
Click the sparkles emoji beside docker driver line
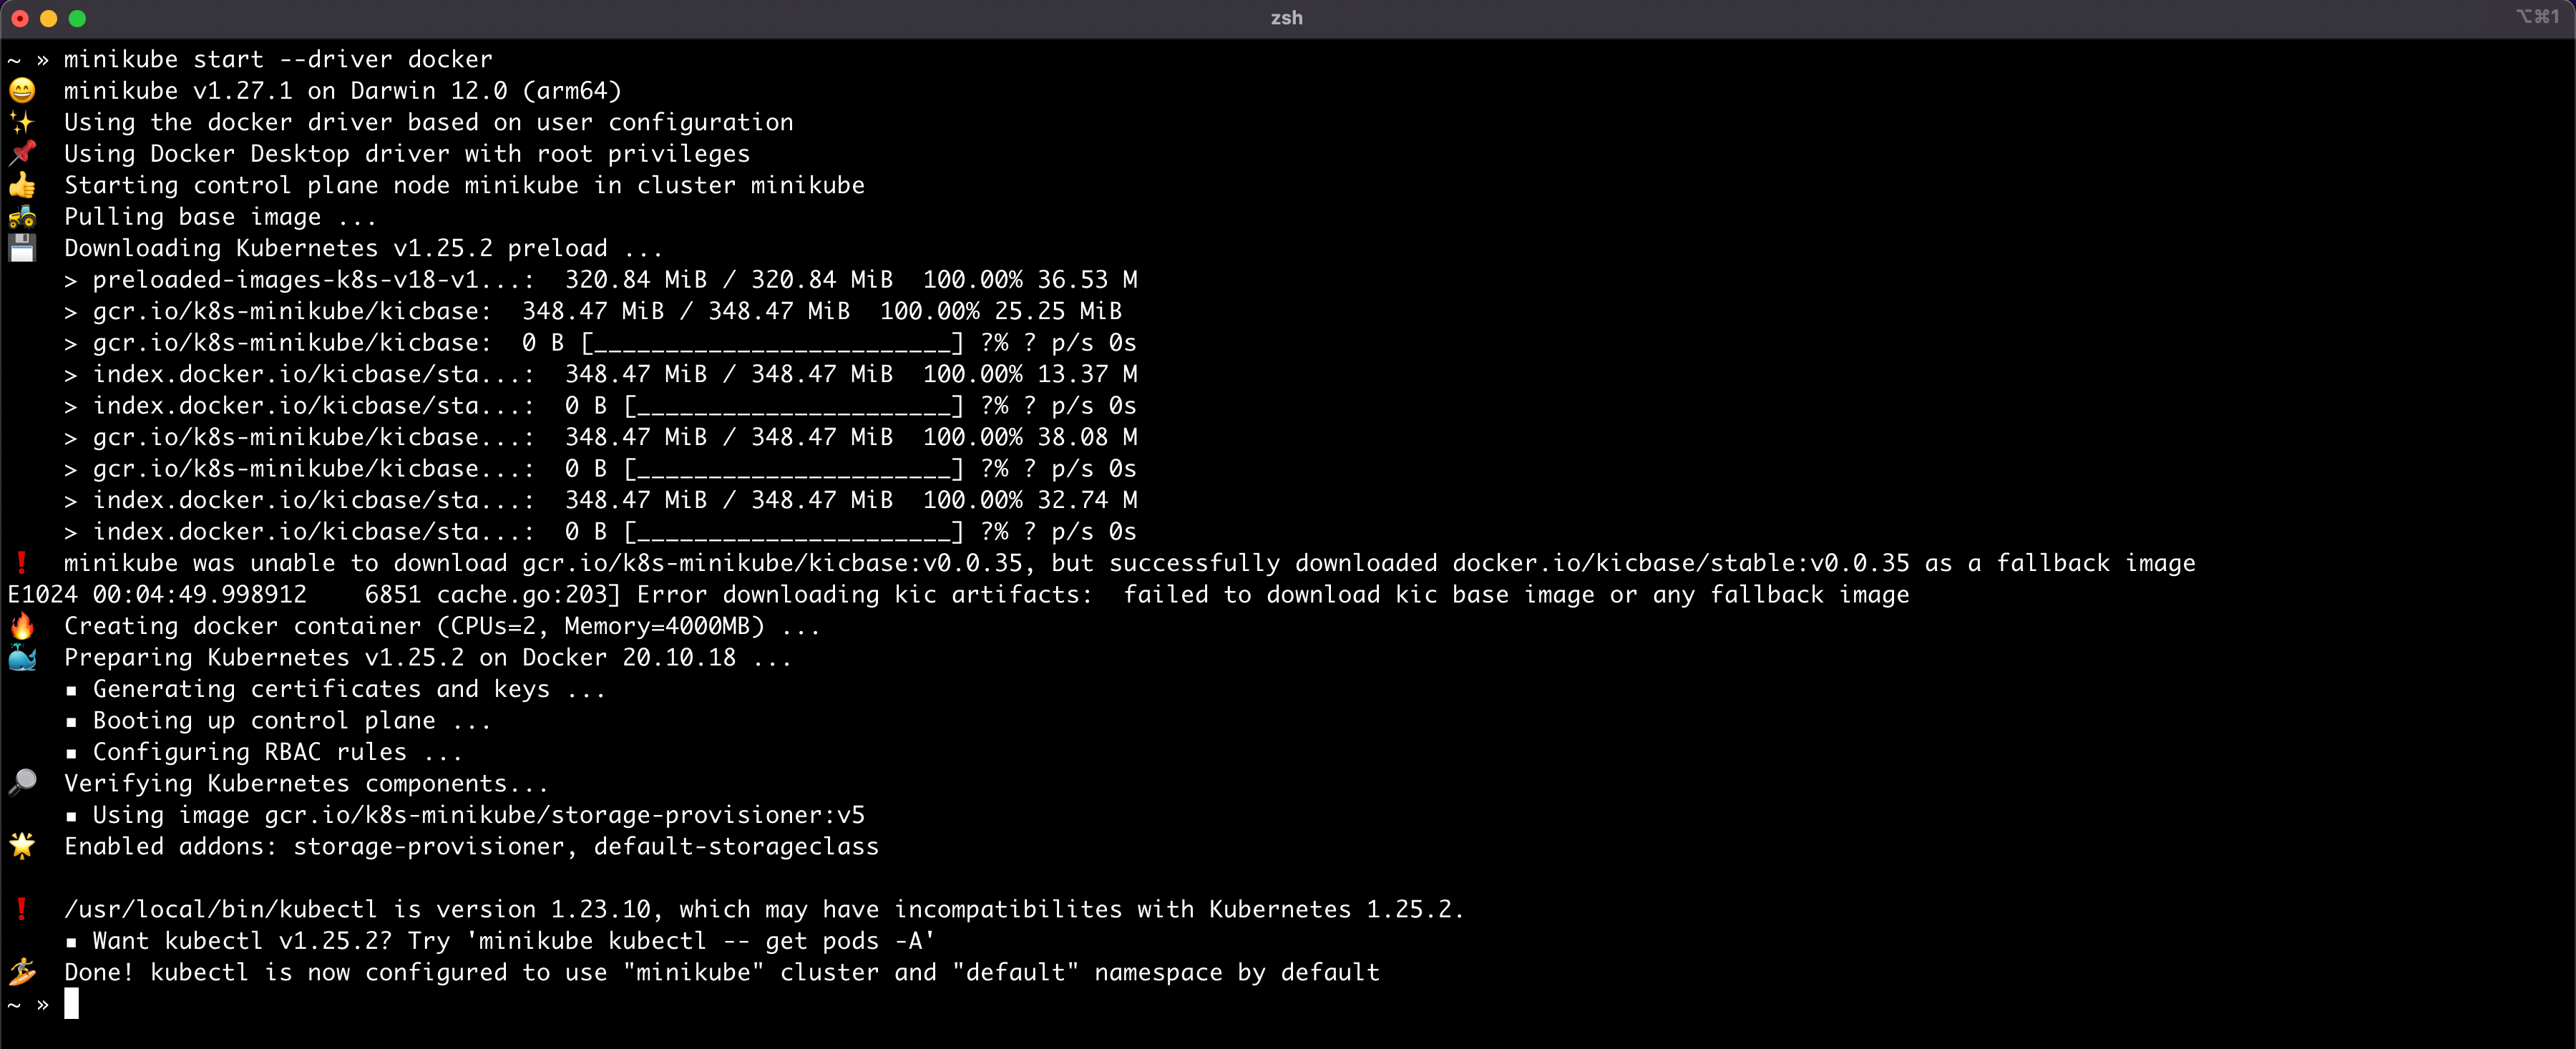22,122
